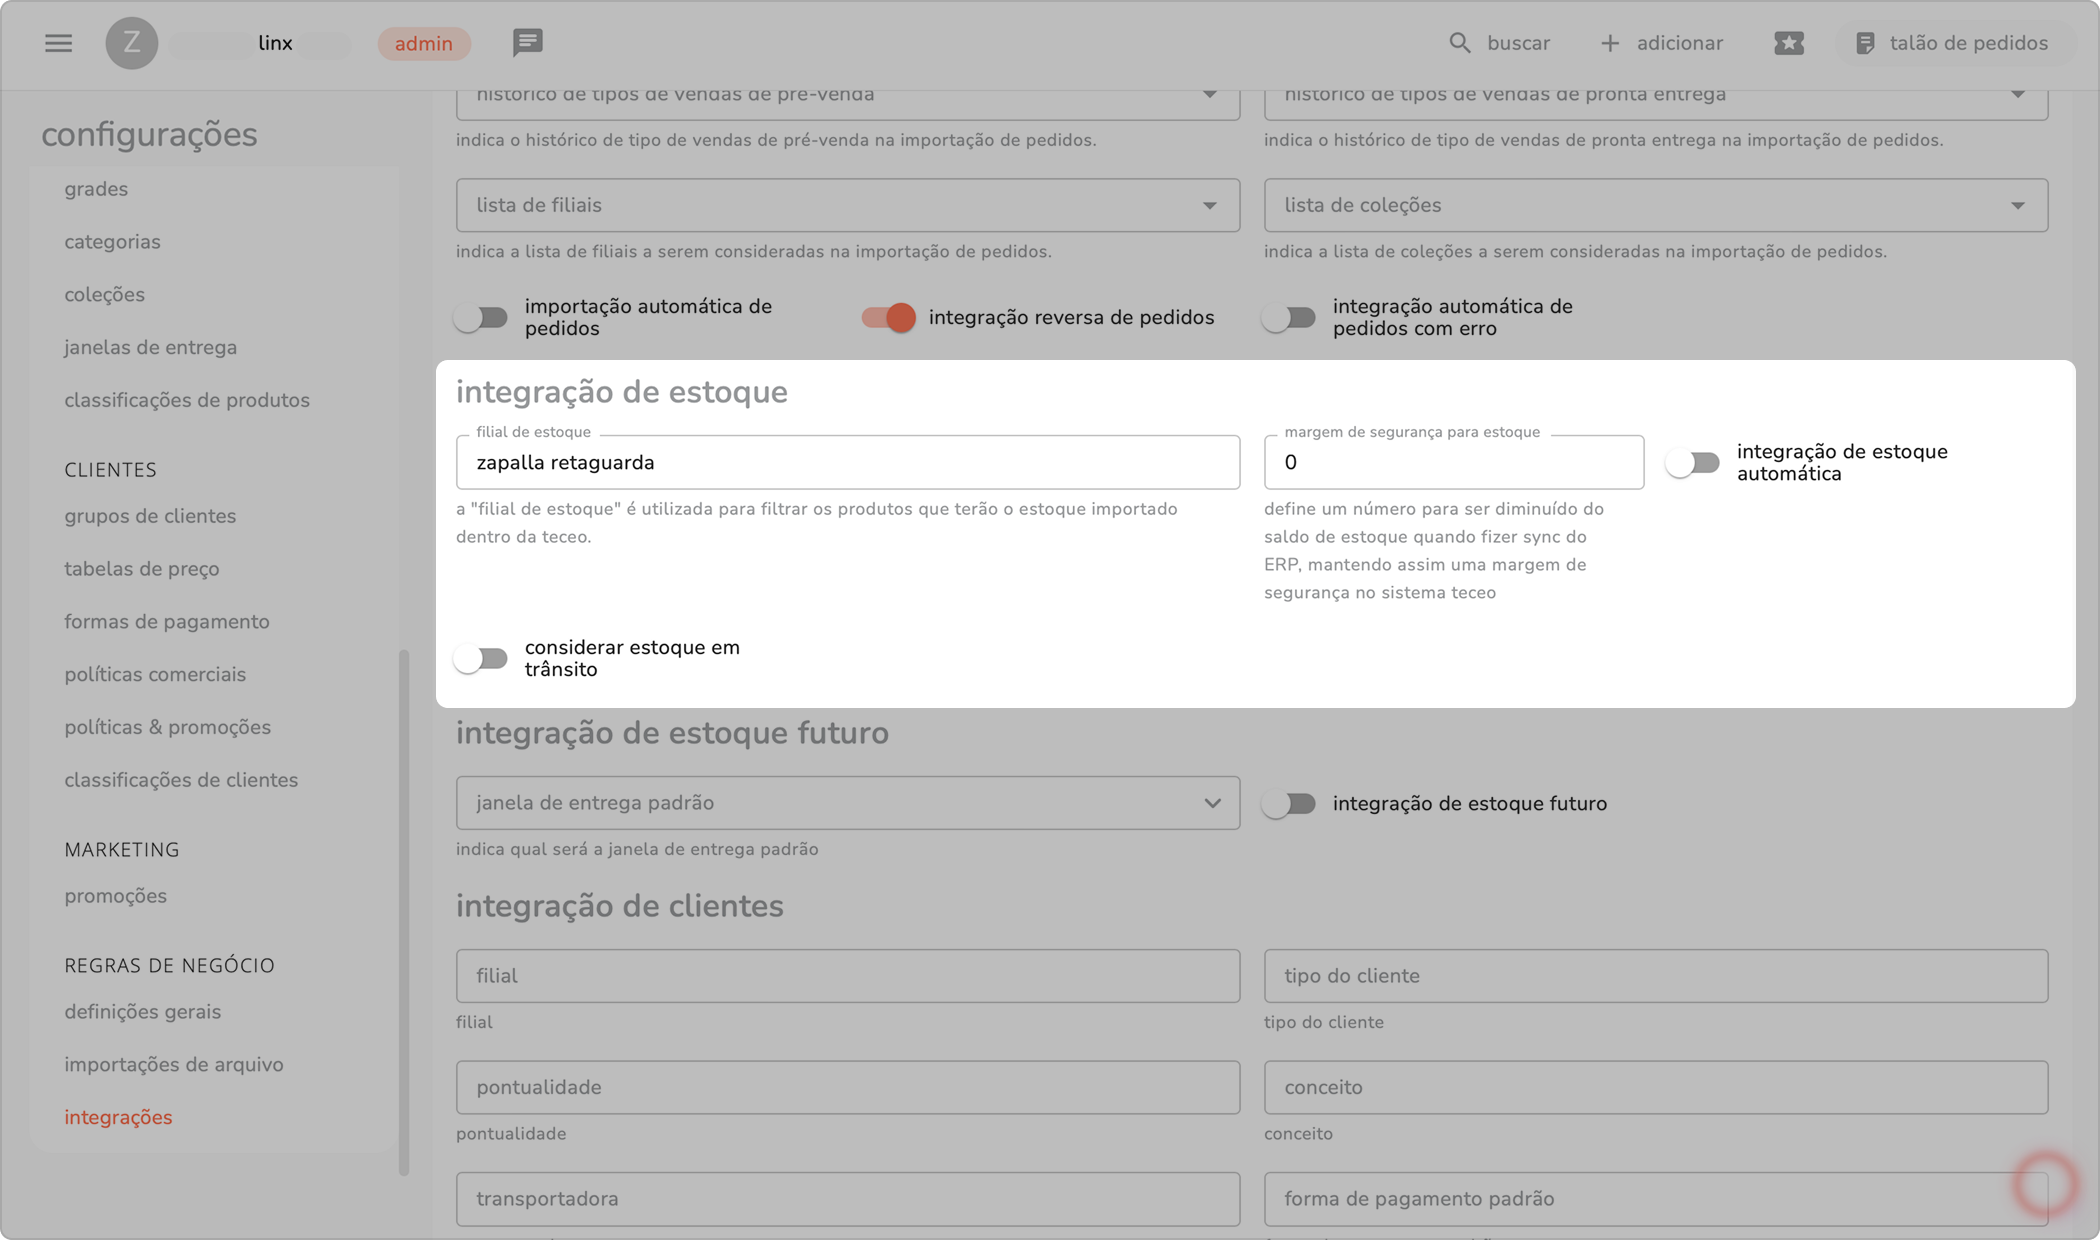Open the lista de coleções dropdown
The width and height of the screenshot is (2100, 1240).
tap(2017, 205)
